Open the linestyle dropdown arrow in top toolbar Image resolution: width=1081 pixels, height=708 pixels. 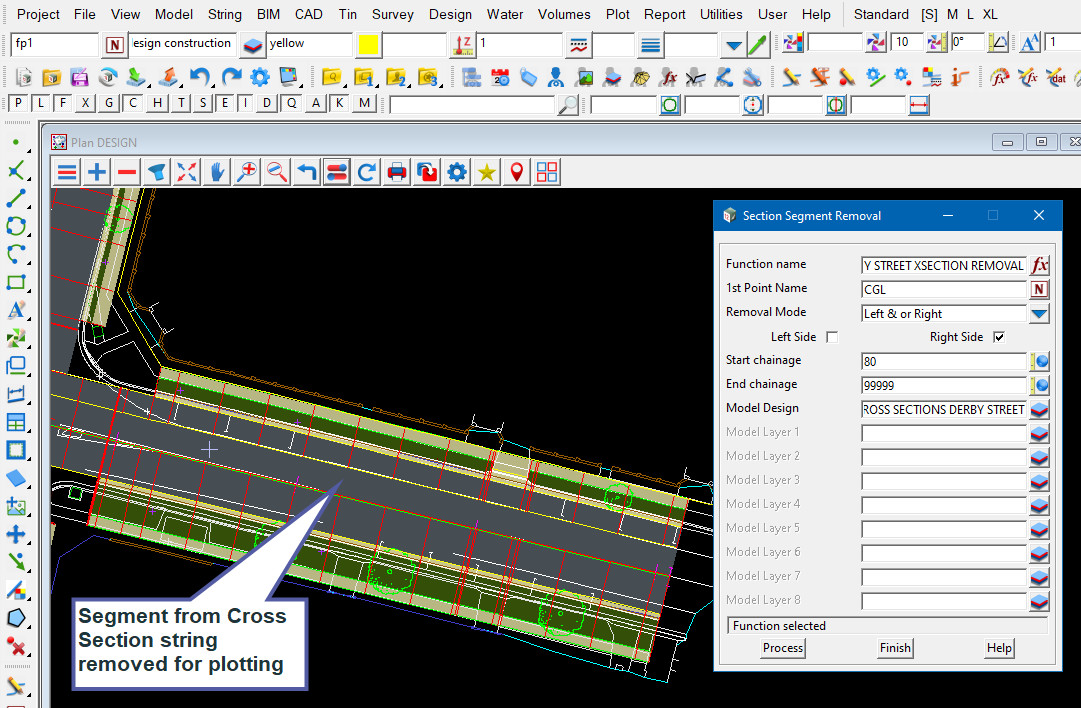[x=734, y=45]
